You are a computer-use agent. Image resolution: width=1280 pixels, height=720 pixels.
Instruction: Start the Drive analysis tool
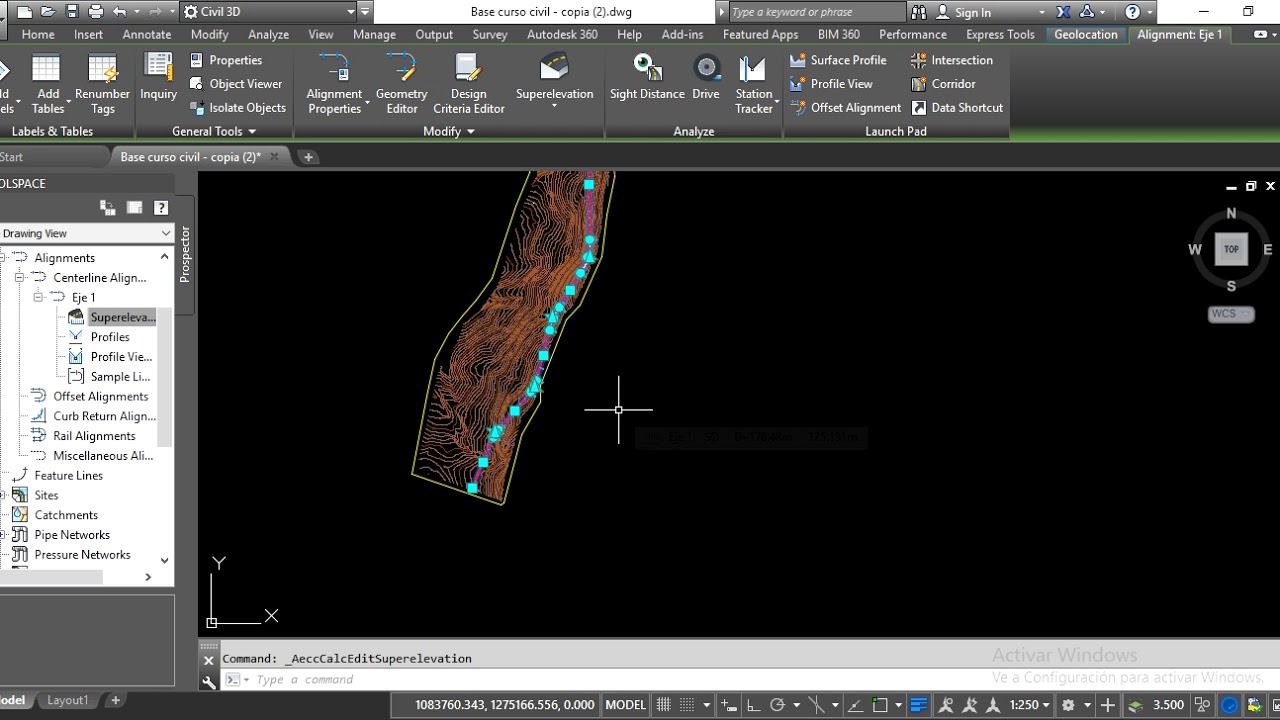(706, 78)
